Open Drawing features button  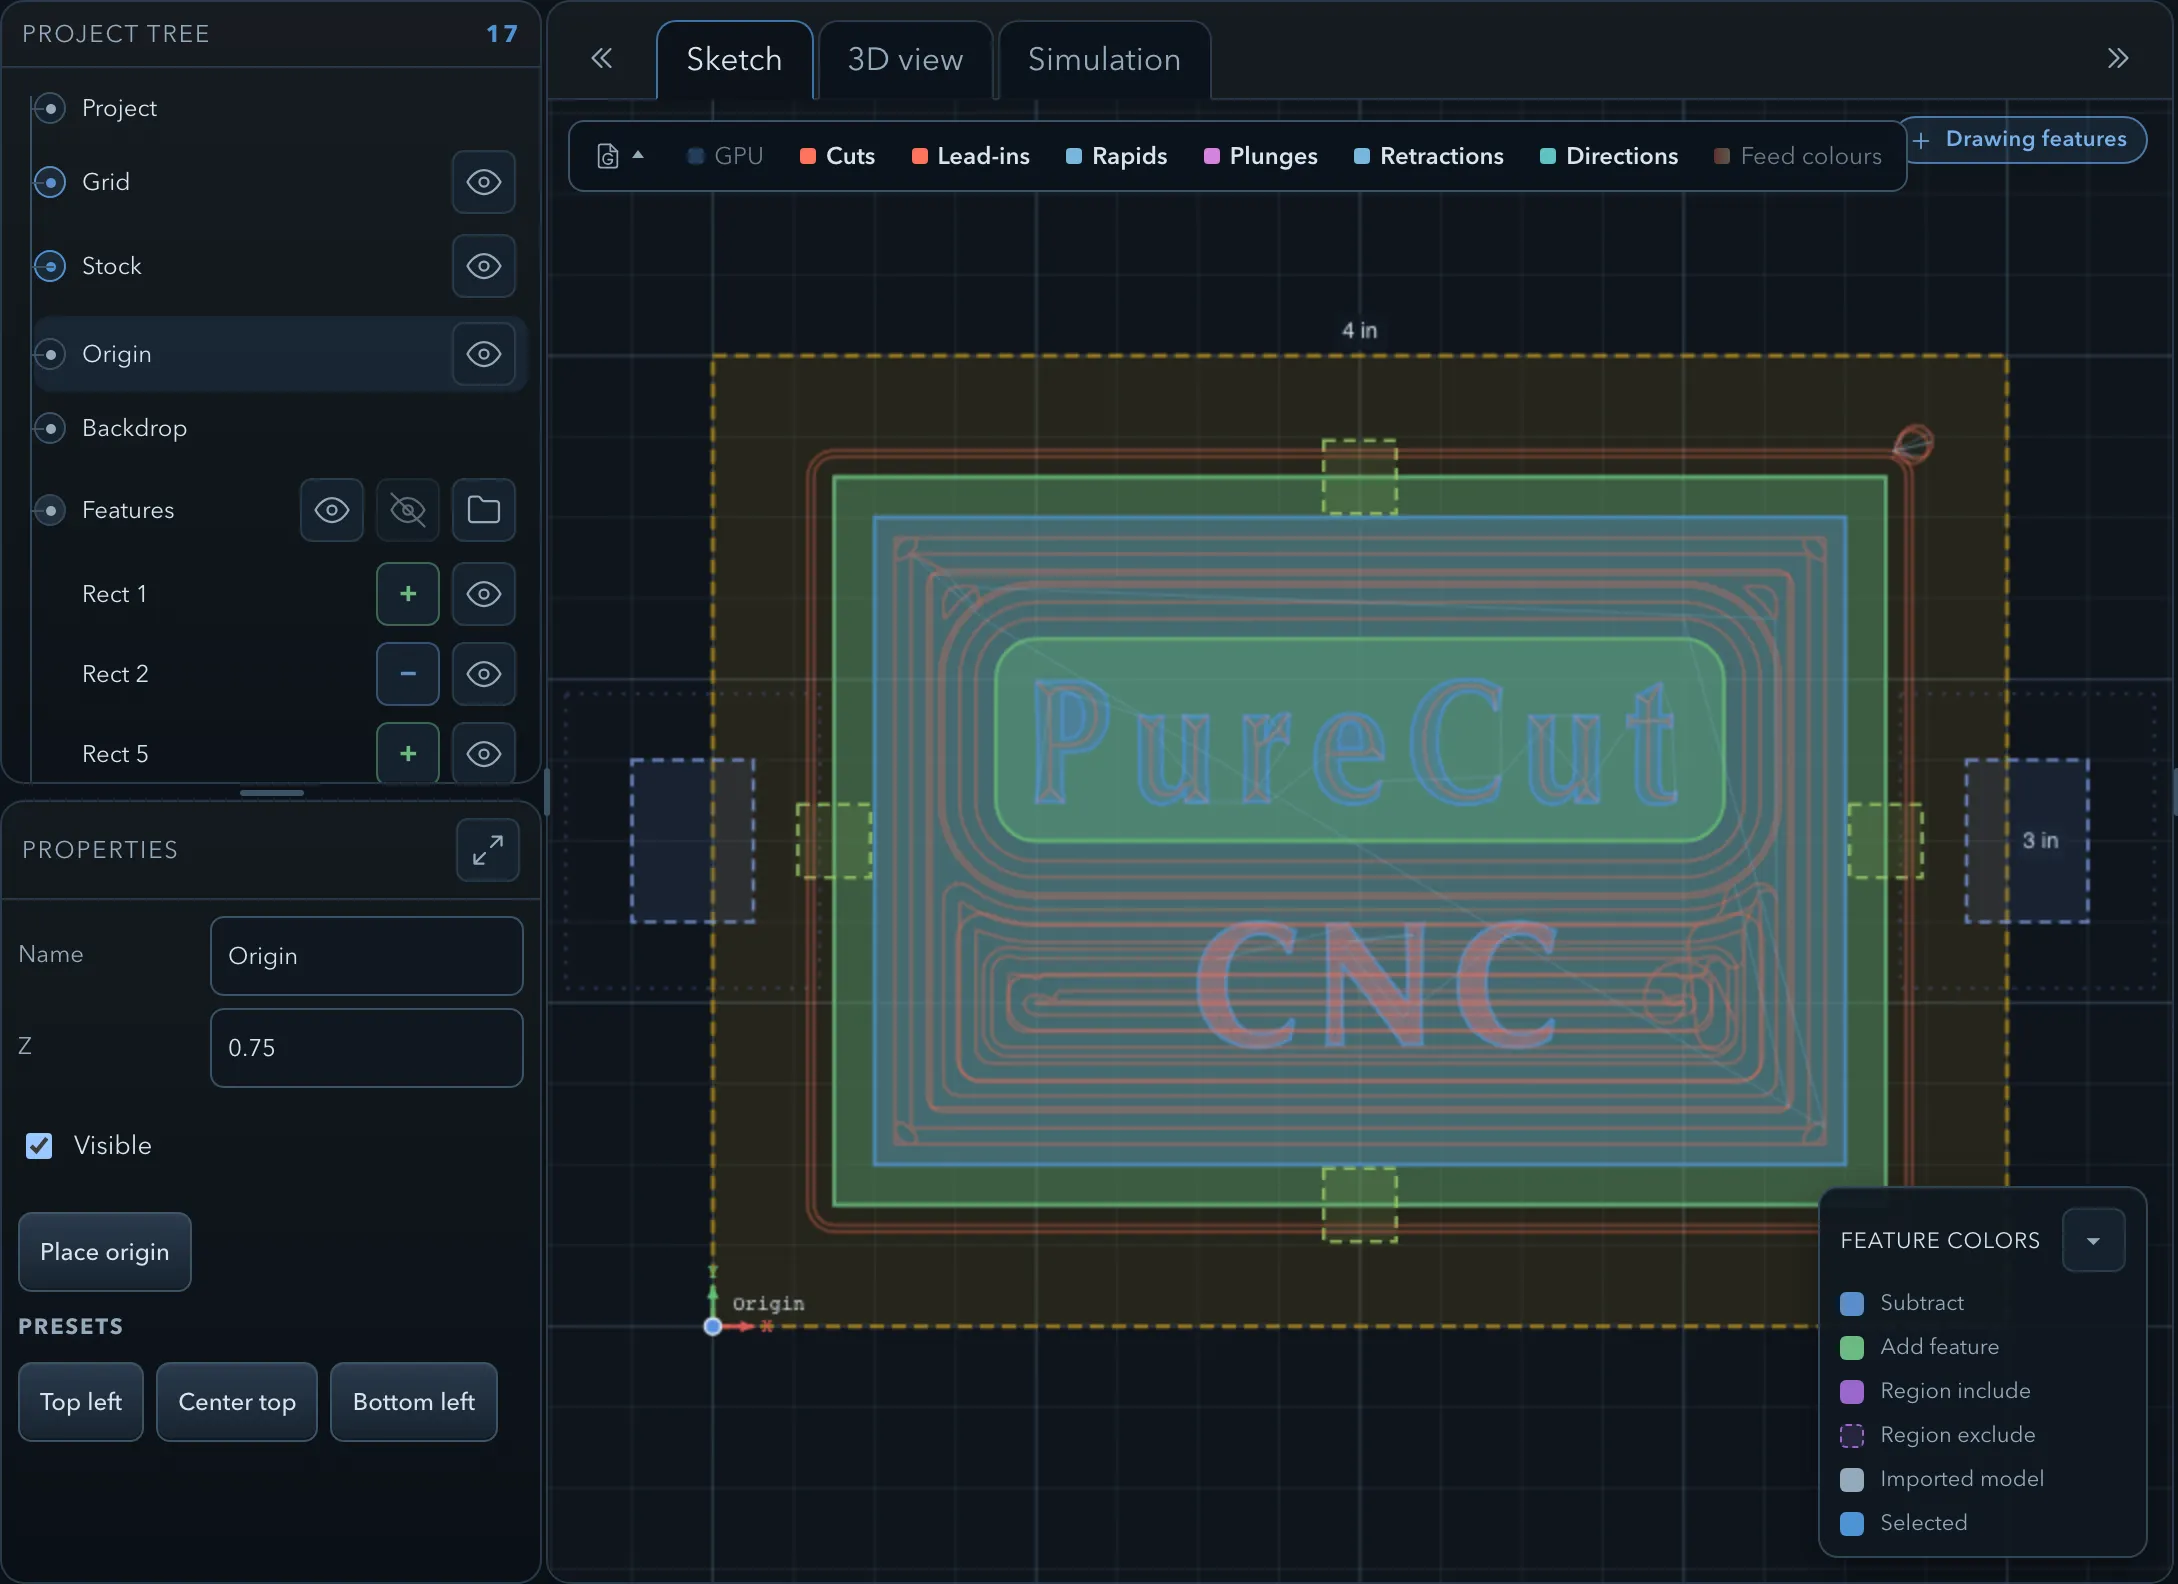point(2022,139)
